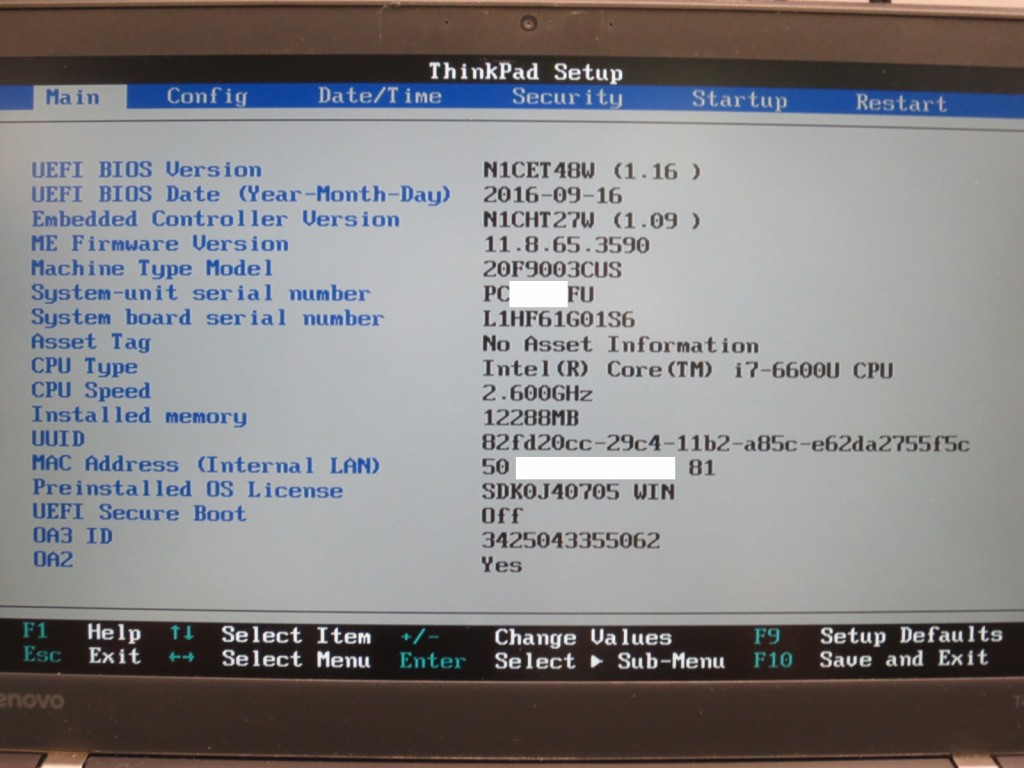This screenshot has height=768, width=1024.
Task: Click the UUID value field
Action: tap(725, 444)
